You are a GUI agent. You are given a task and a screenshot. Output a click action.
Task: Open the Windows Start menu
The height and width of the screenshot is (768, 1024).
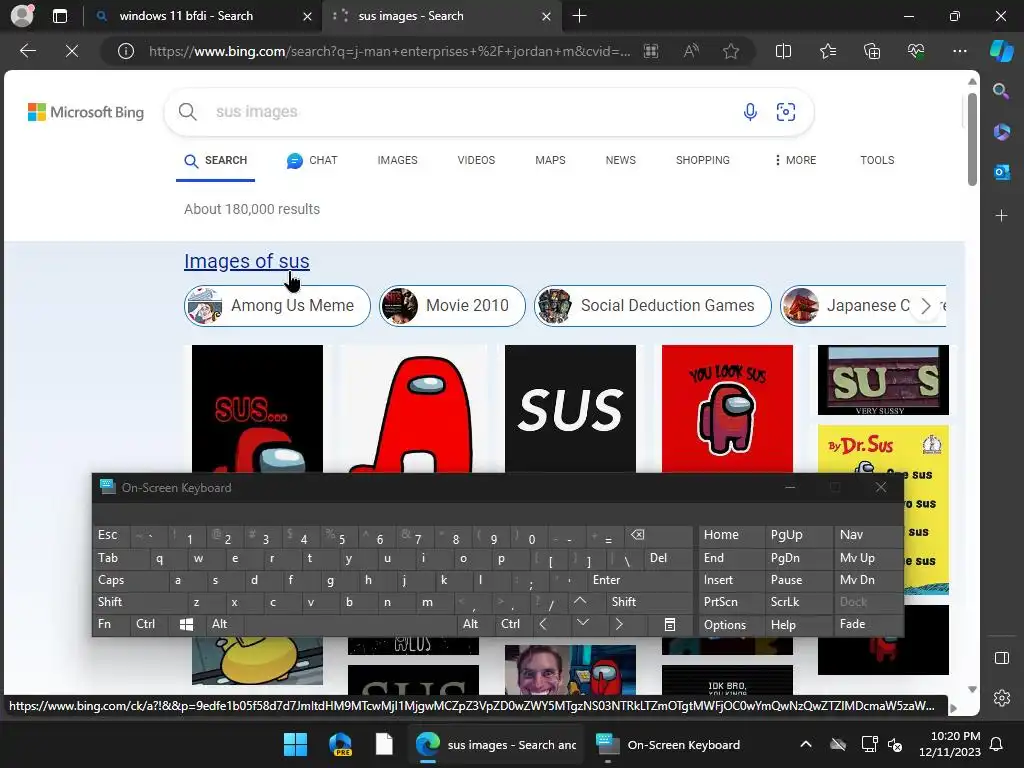point(295,744)
